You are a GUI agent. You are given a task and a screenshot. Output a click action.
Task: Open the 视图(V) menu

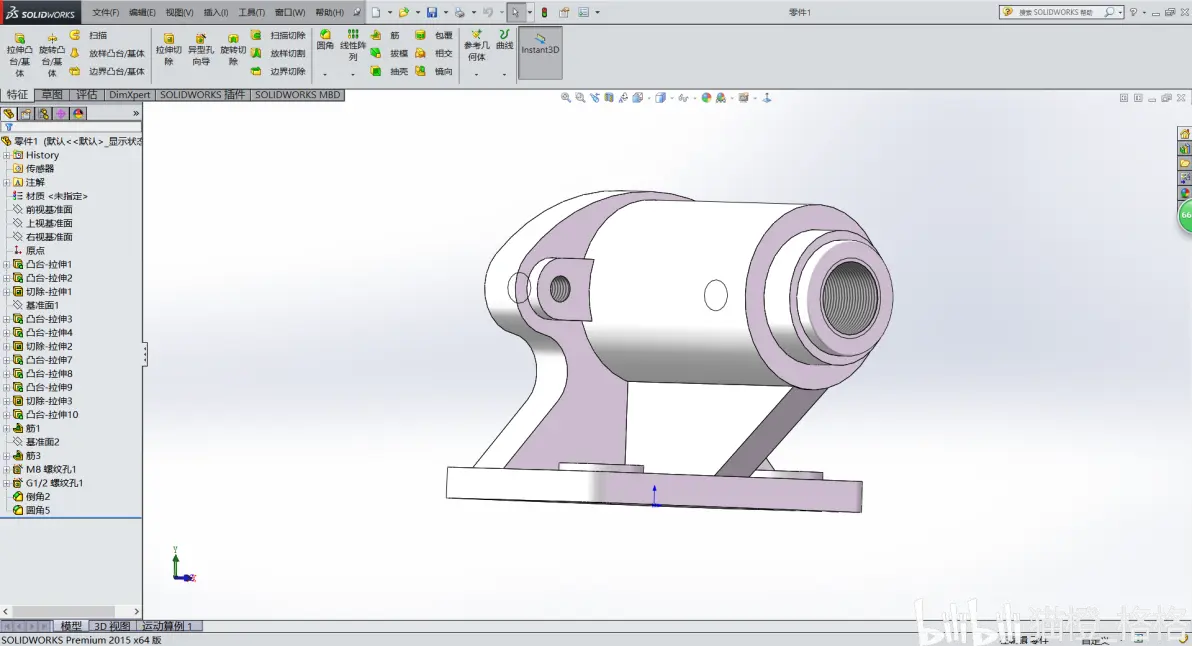[179, 12]
